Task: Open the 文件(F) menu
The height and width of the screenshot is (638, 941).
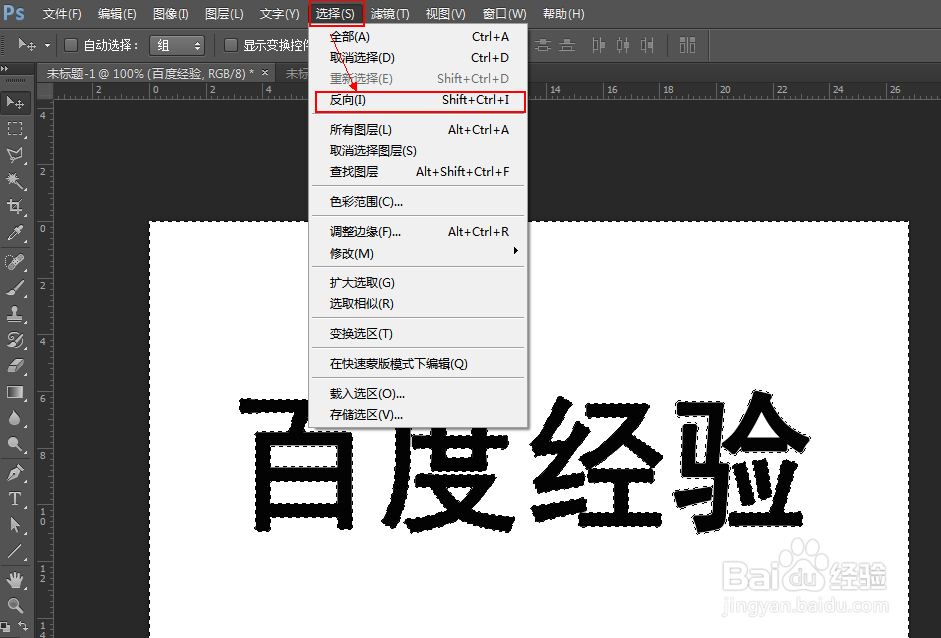Action: [62, 13]
